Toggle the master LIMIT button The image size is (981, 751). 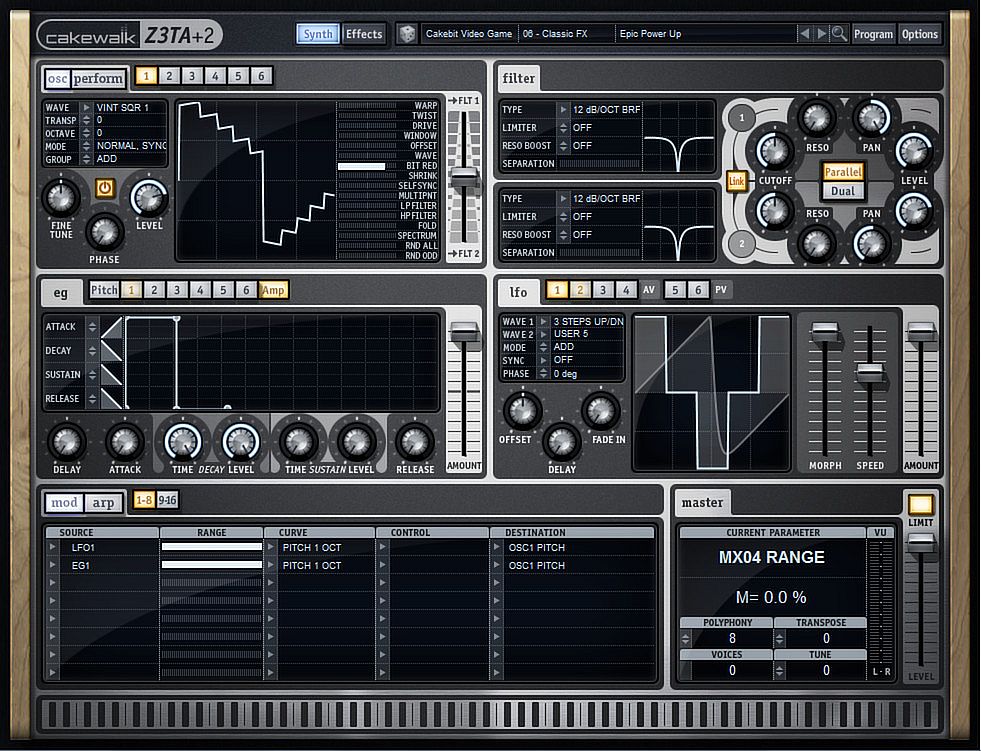(x=920, y=504)
